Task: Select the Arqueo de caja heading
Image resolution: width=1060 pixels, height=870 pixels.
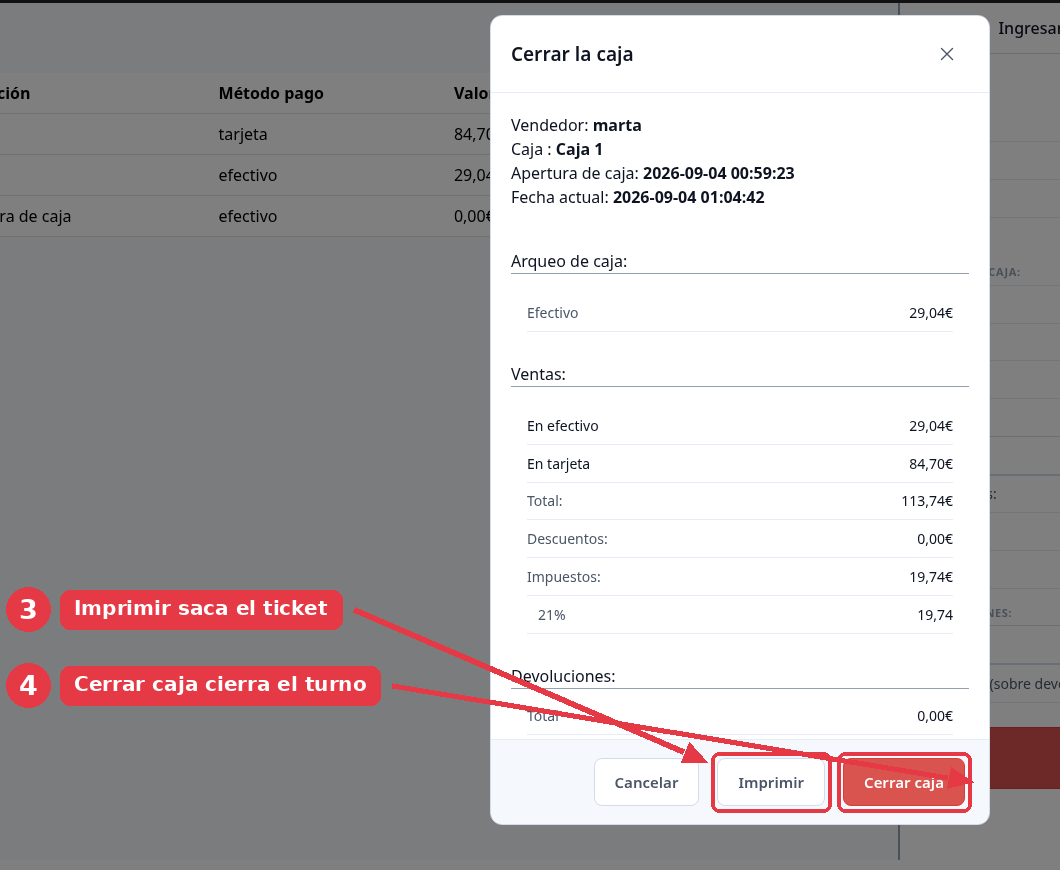Action: click(569, 261)
